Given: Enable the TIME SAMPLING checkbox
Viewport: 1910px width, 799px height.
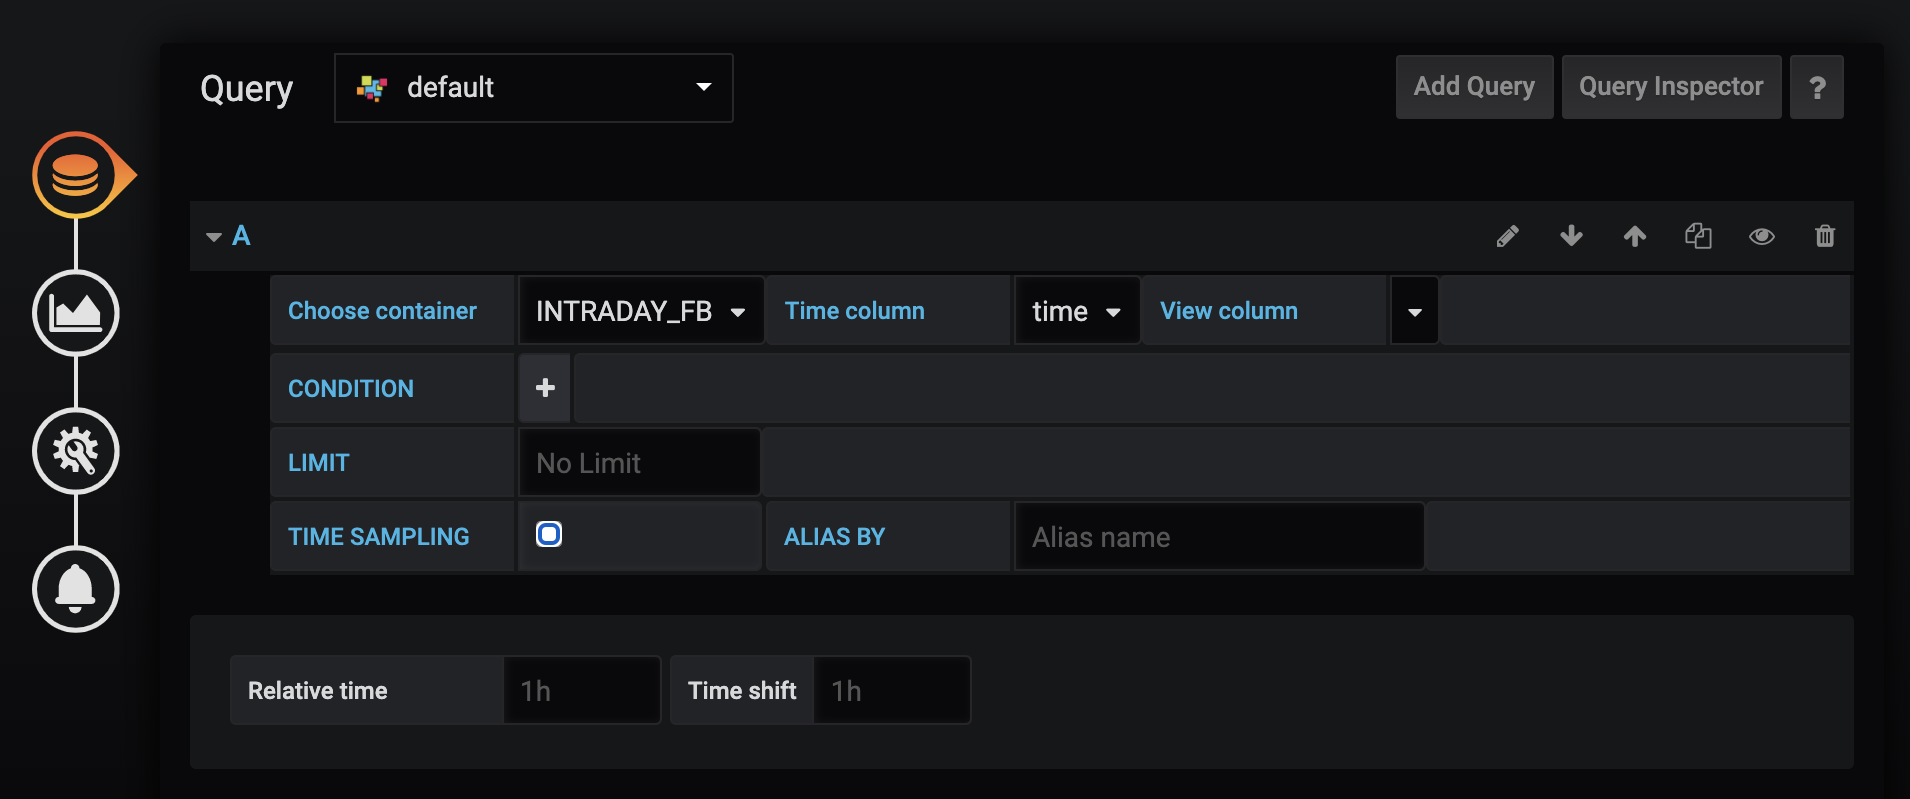Looking at the screenshot, I should click(549, 535).
